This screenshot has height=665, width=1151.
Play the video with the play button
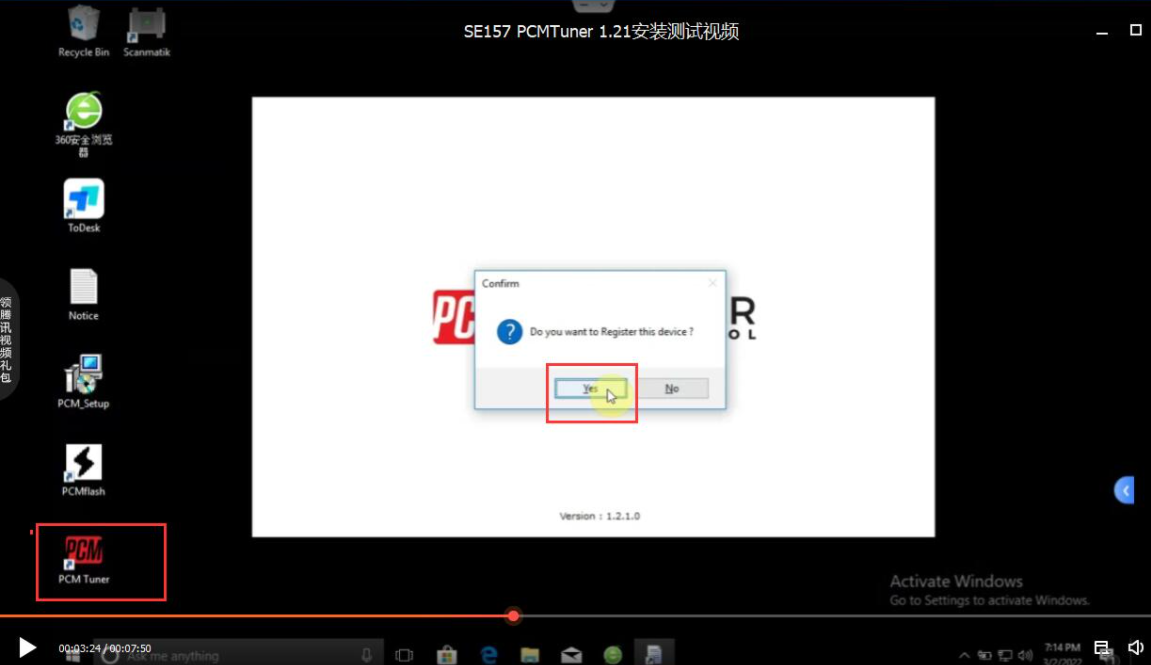click(27, 647)
